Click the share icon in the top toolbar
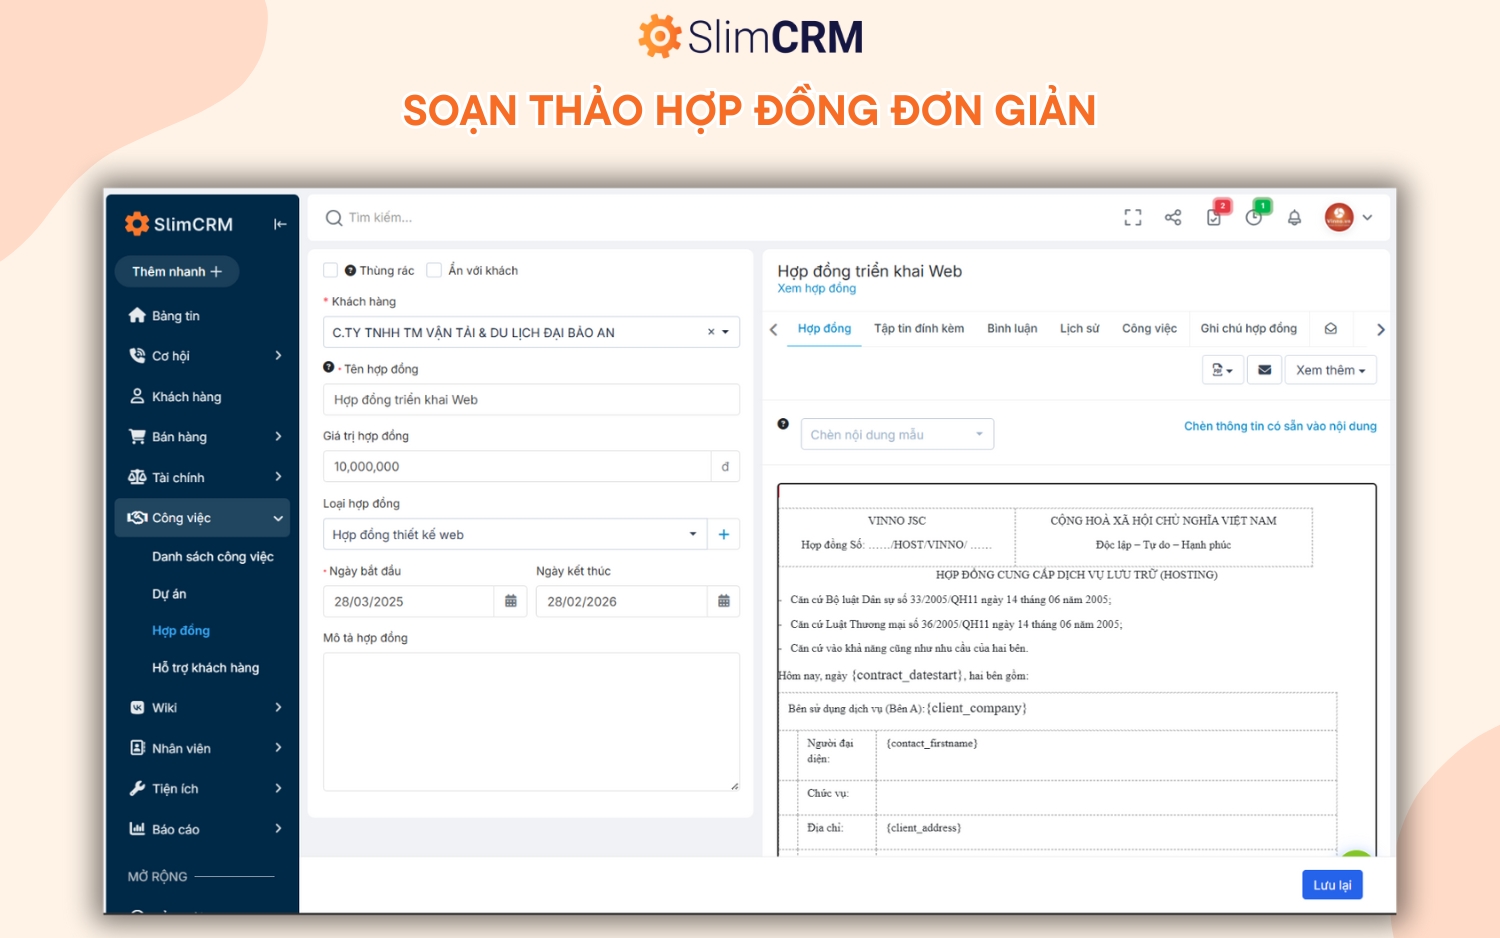Viewport: 1500px width, 938px height. tap(1172, 217)
